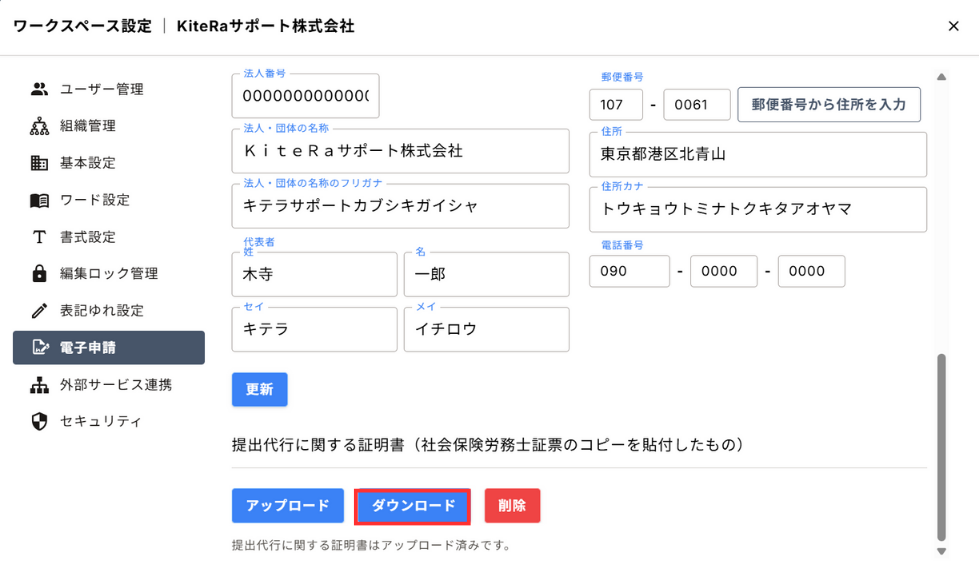Image resolution: width=979 pixels, height=568 pixels.
Task: Click the 外部サービス連携 network icon
Action: point(39,385)
